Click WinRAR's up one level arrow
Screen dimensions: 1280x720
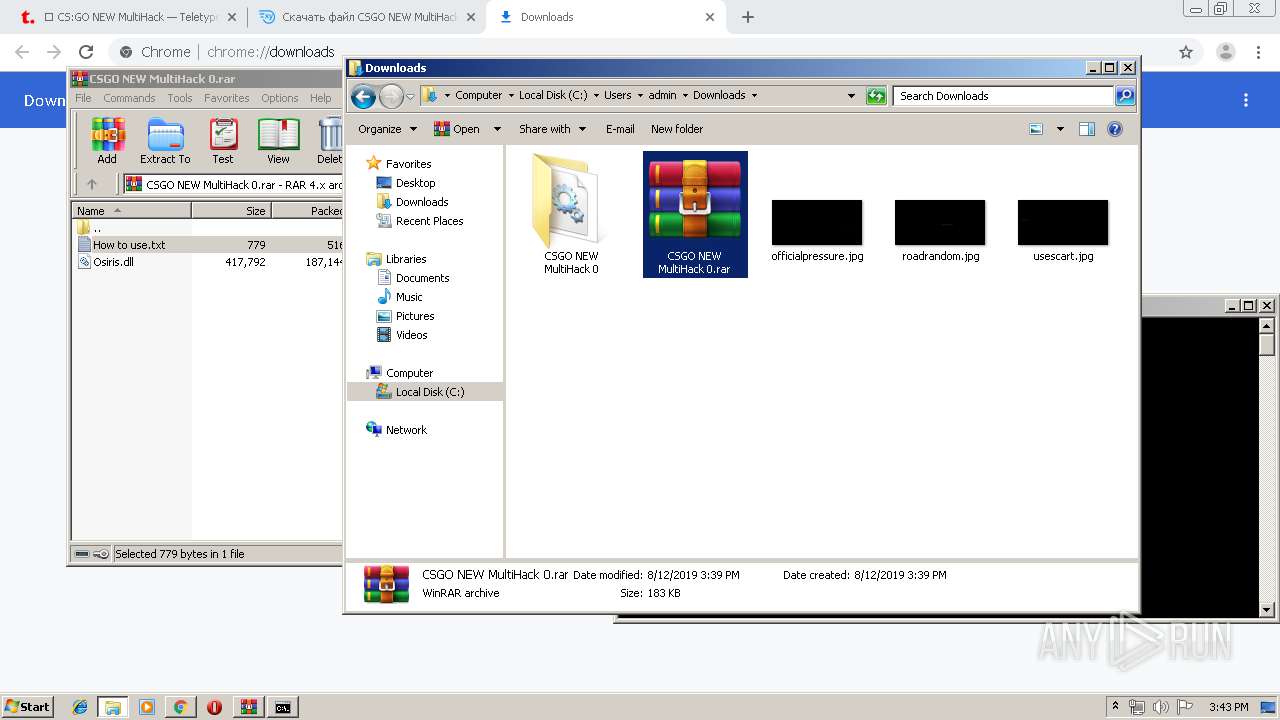click(x=92, y=184)
